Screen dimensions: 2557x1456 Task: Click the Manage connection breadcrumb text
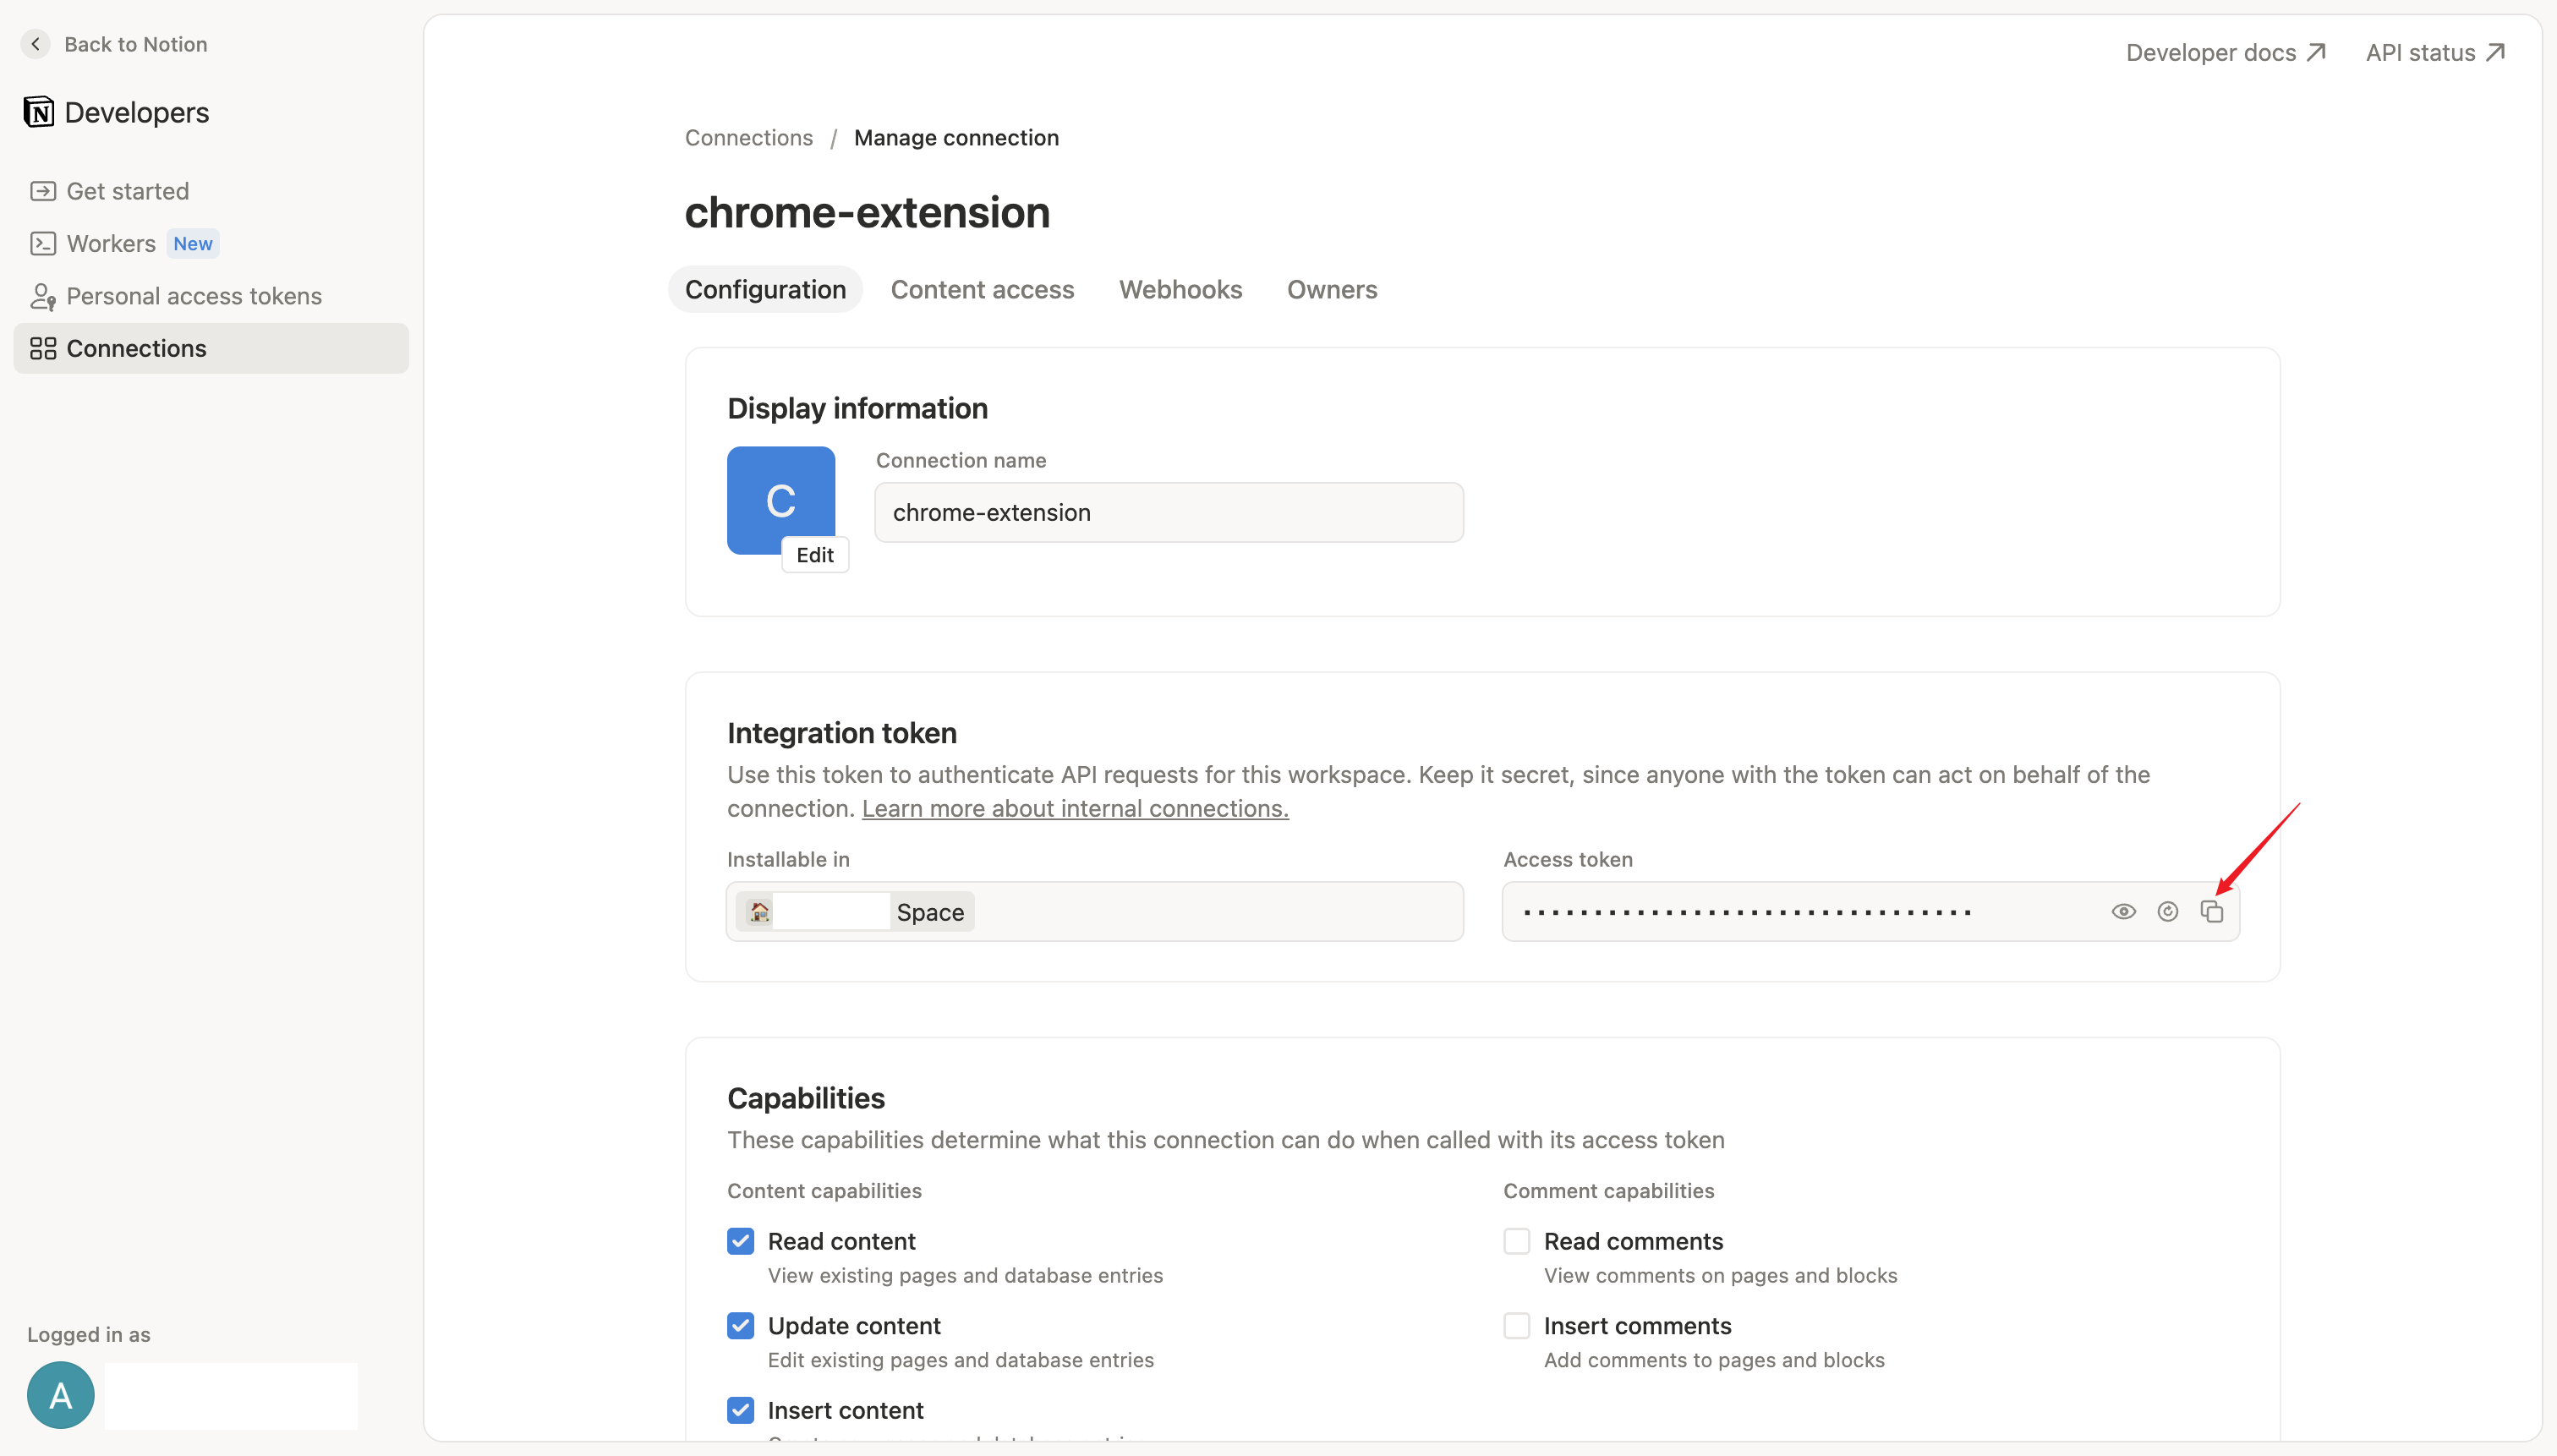[x=956, y=137]
